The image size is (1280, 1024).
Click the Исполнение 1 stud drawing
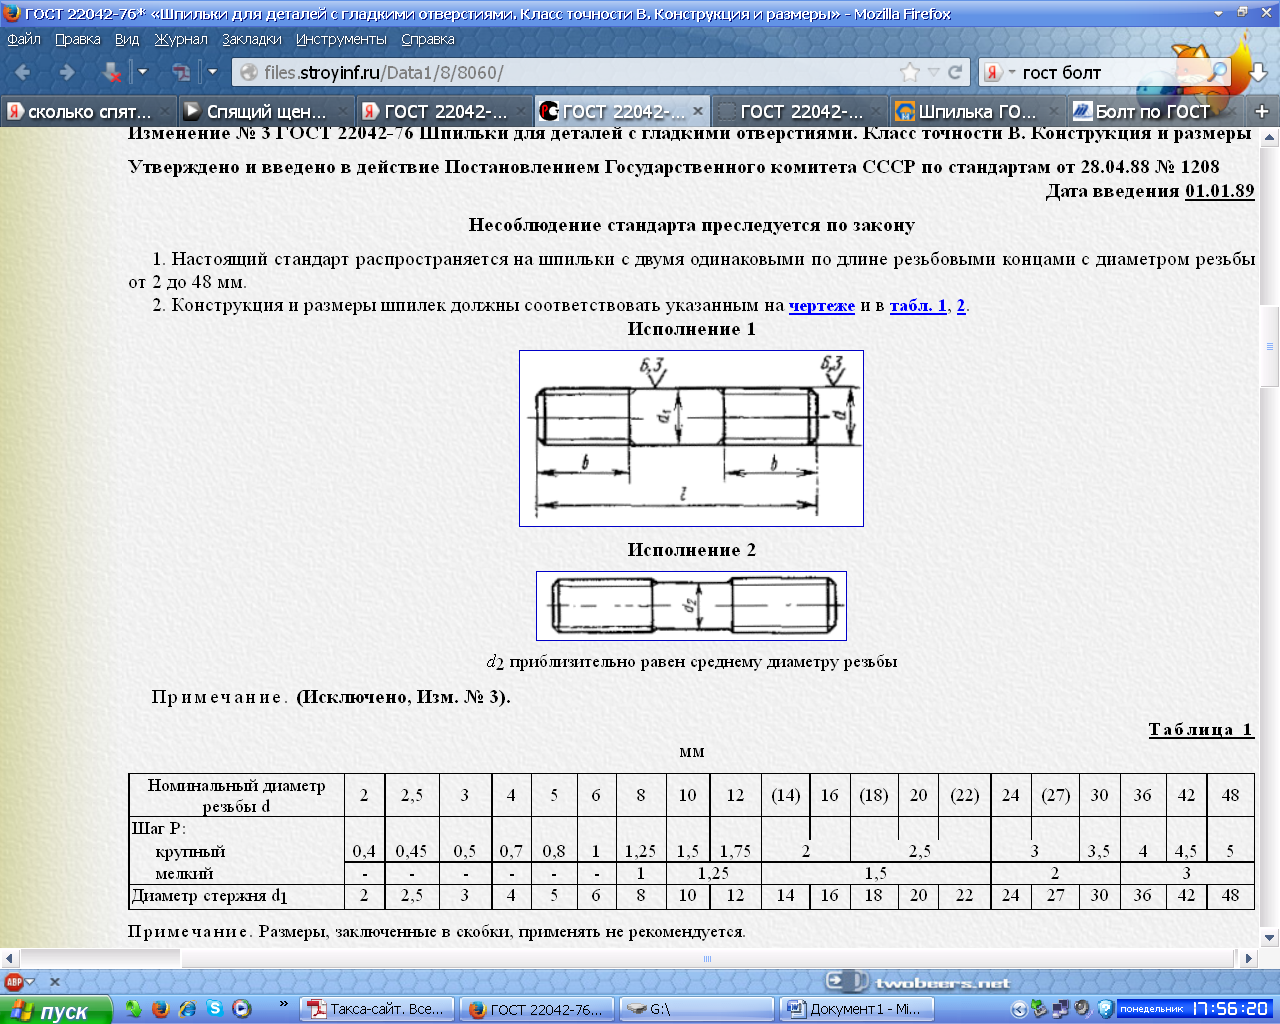[x=691, y=438]
